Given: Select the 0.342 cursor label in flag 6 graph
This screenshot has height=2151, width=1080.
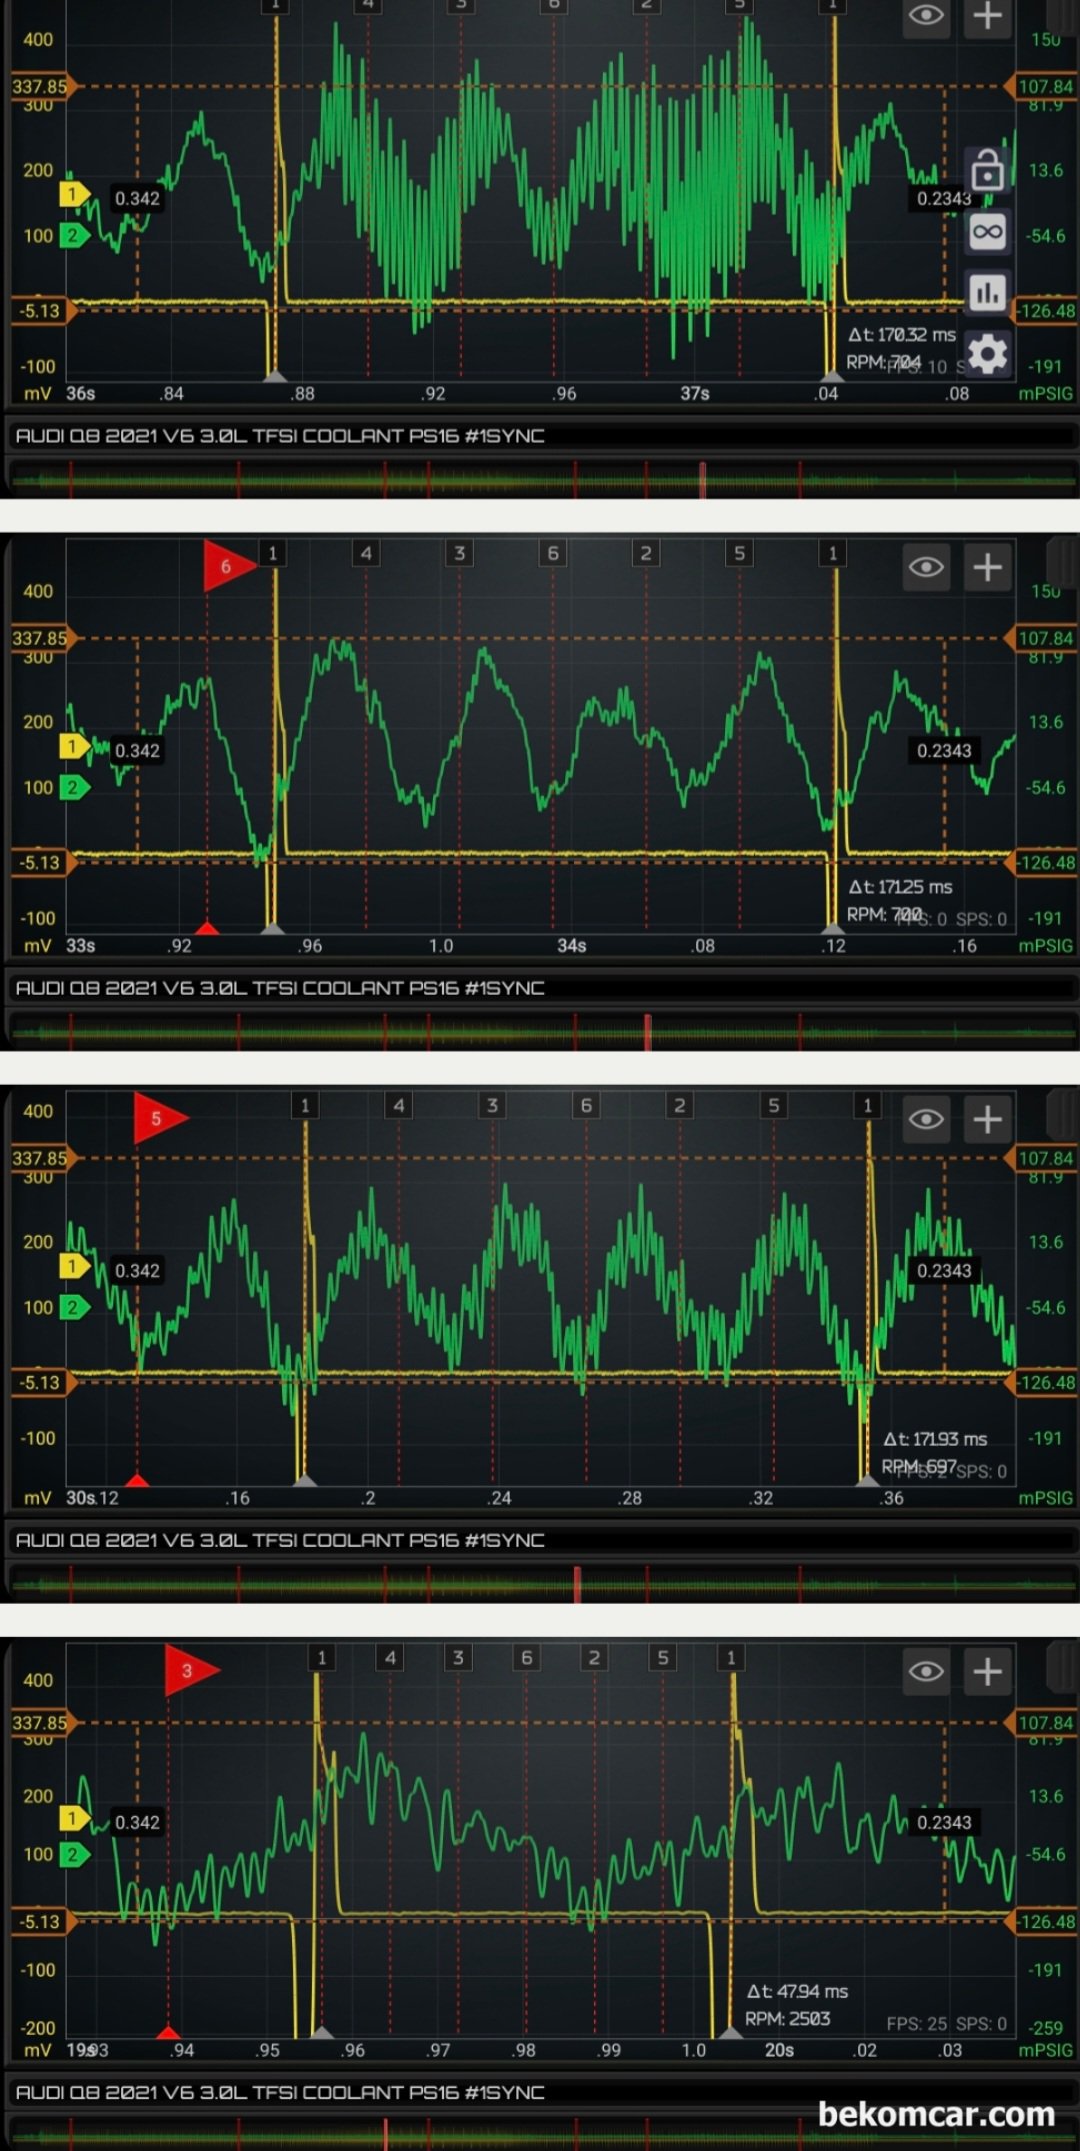Looking at the screenshot, I should coord(137,750).
